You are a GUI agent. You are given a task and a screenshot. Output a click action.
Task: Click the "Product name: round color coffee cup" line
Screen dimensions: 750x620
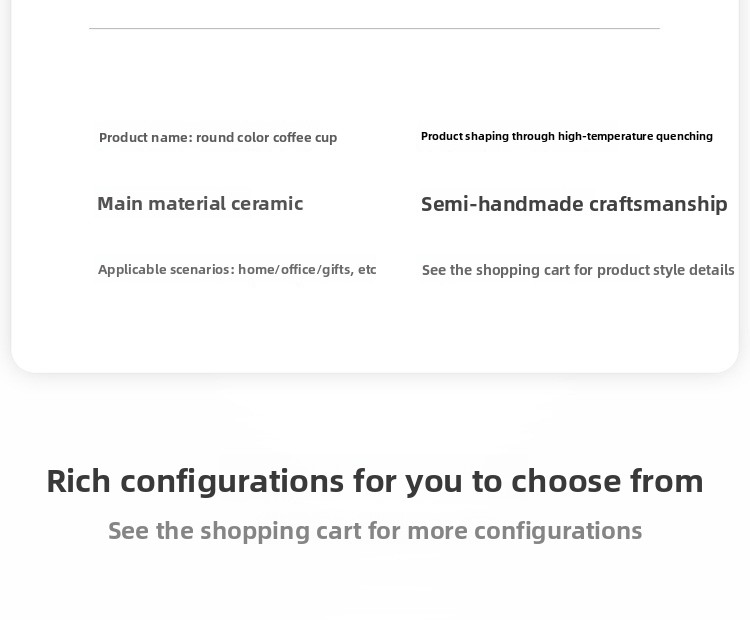click(218, 137)
